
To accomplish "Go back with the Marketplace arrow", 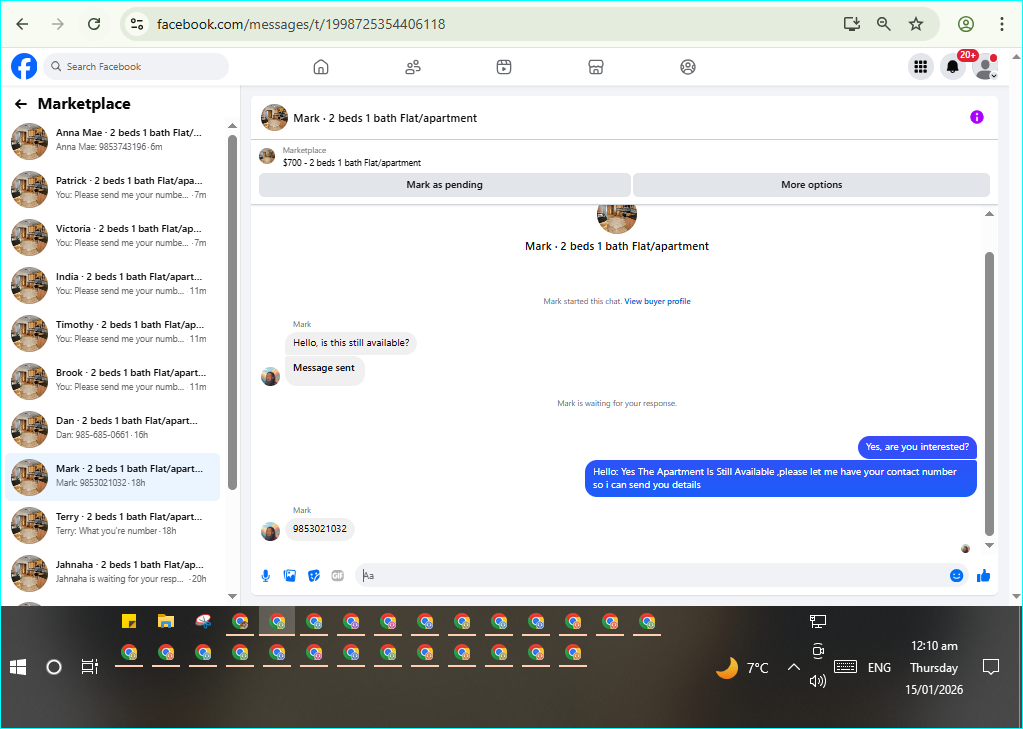I will coord(21,104).
